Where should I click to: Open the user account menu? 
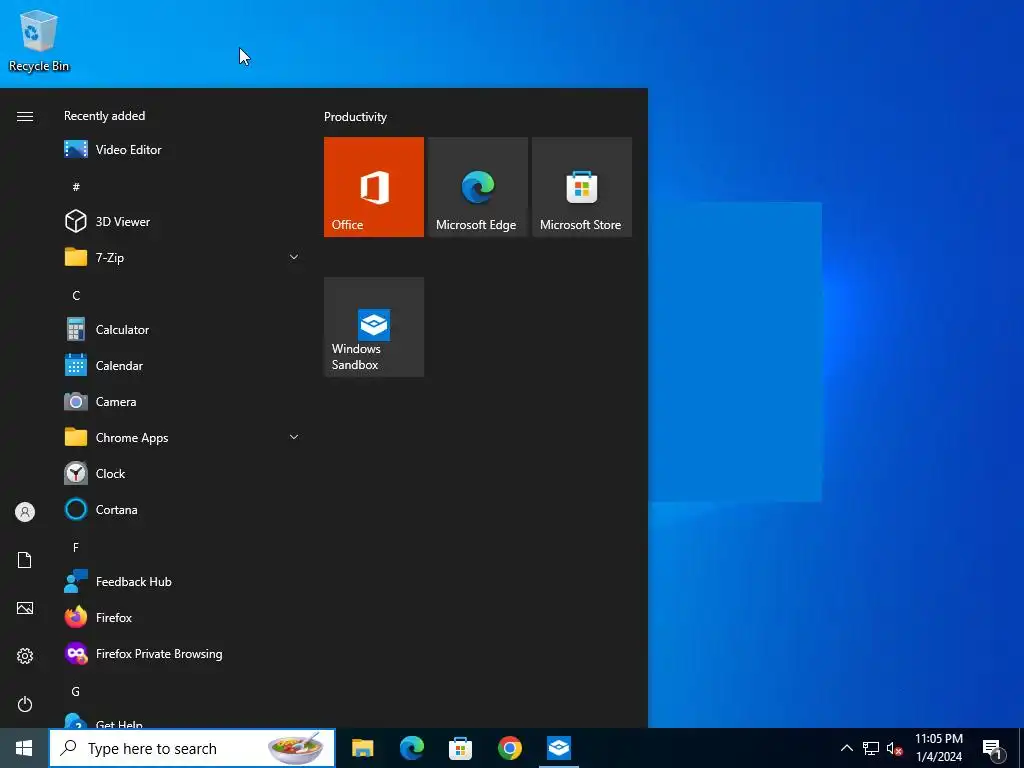pyautogui.click(x=25, y=512)
